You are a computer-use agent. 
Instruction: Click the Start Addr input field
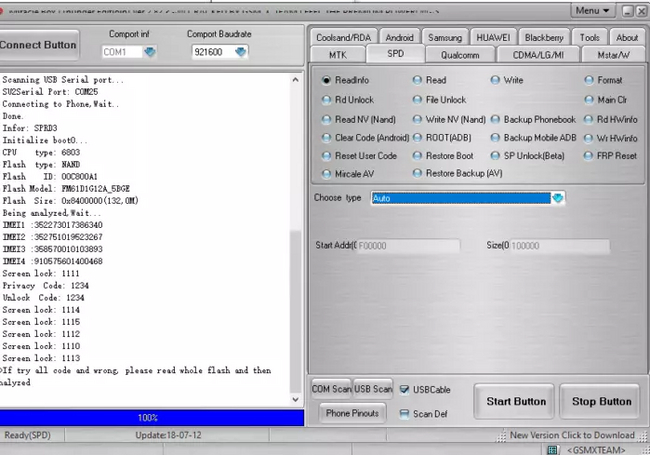point(408,245)
